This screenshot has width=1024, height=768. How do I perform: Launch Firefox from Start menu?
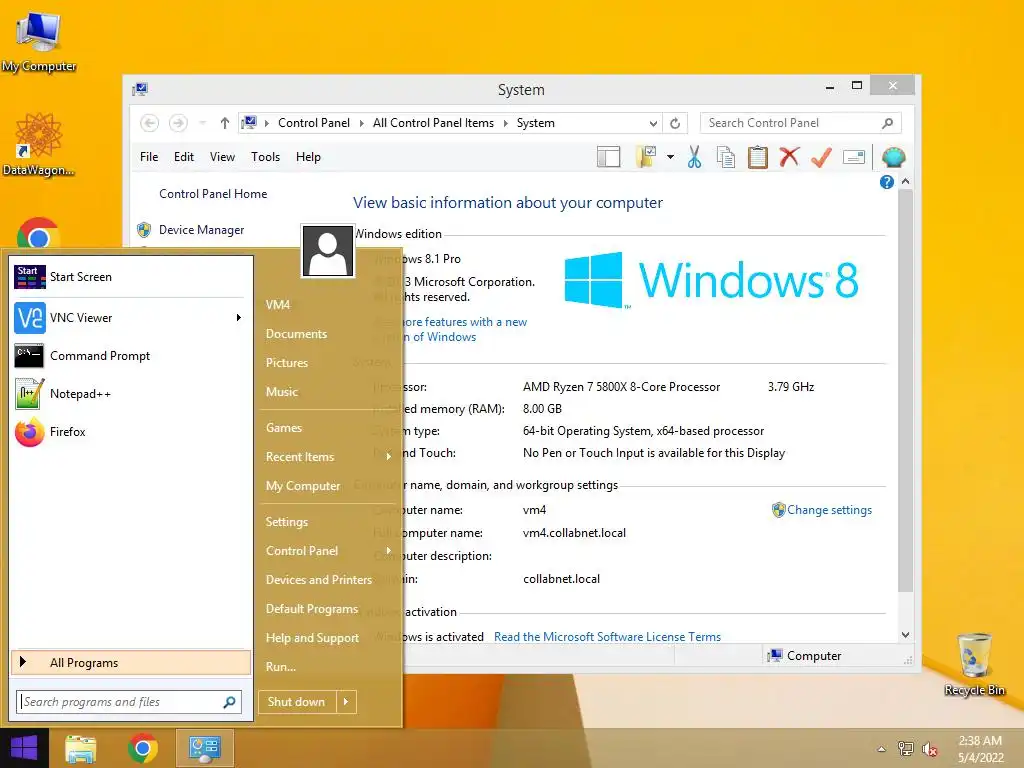(x=131, y=432)
